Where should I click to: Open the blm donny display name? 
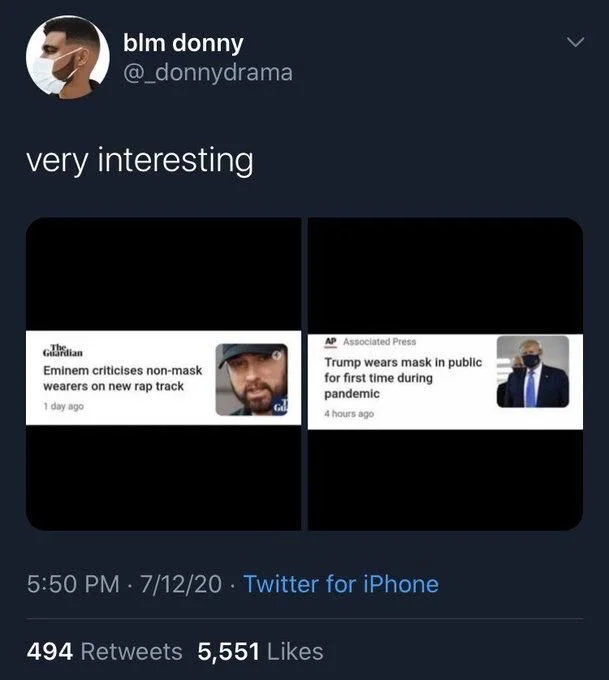pyautogui.click(x=182, y=44)
